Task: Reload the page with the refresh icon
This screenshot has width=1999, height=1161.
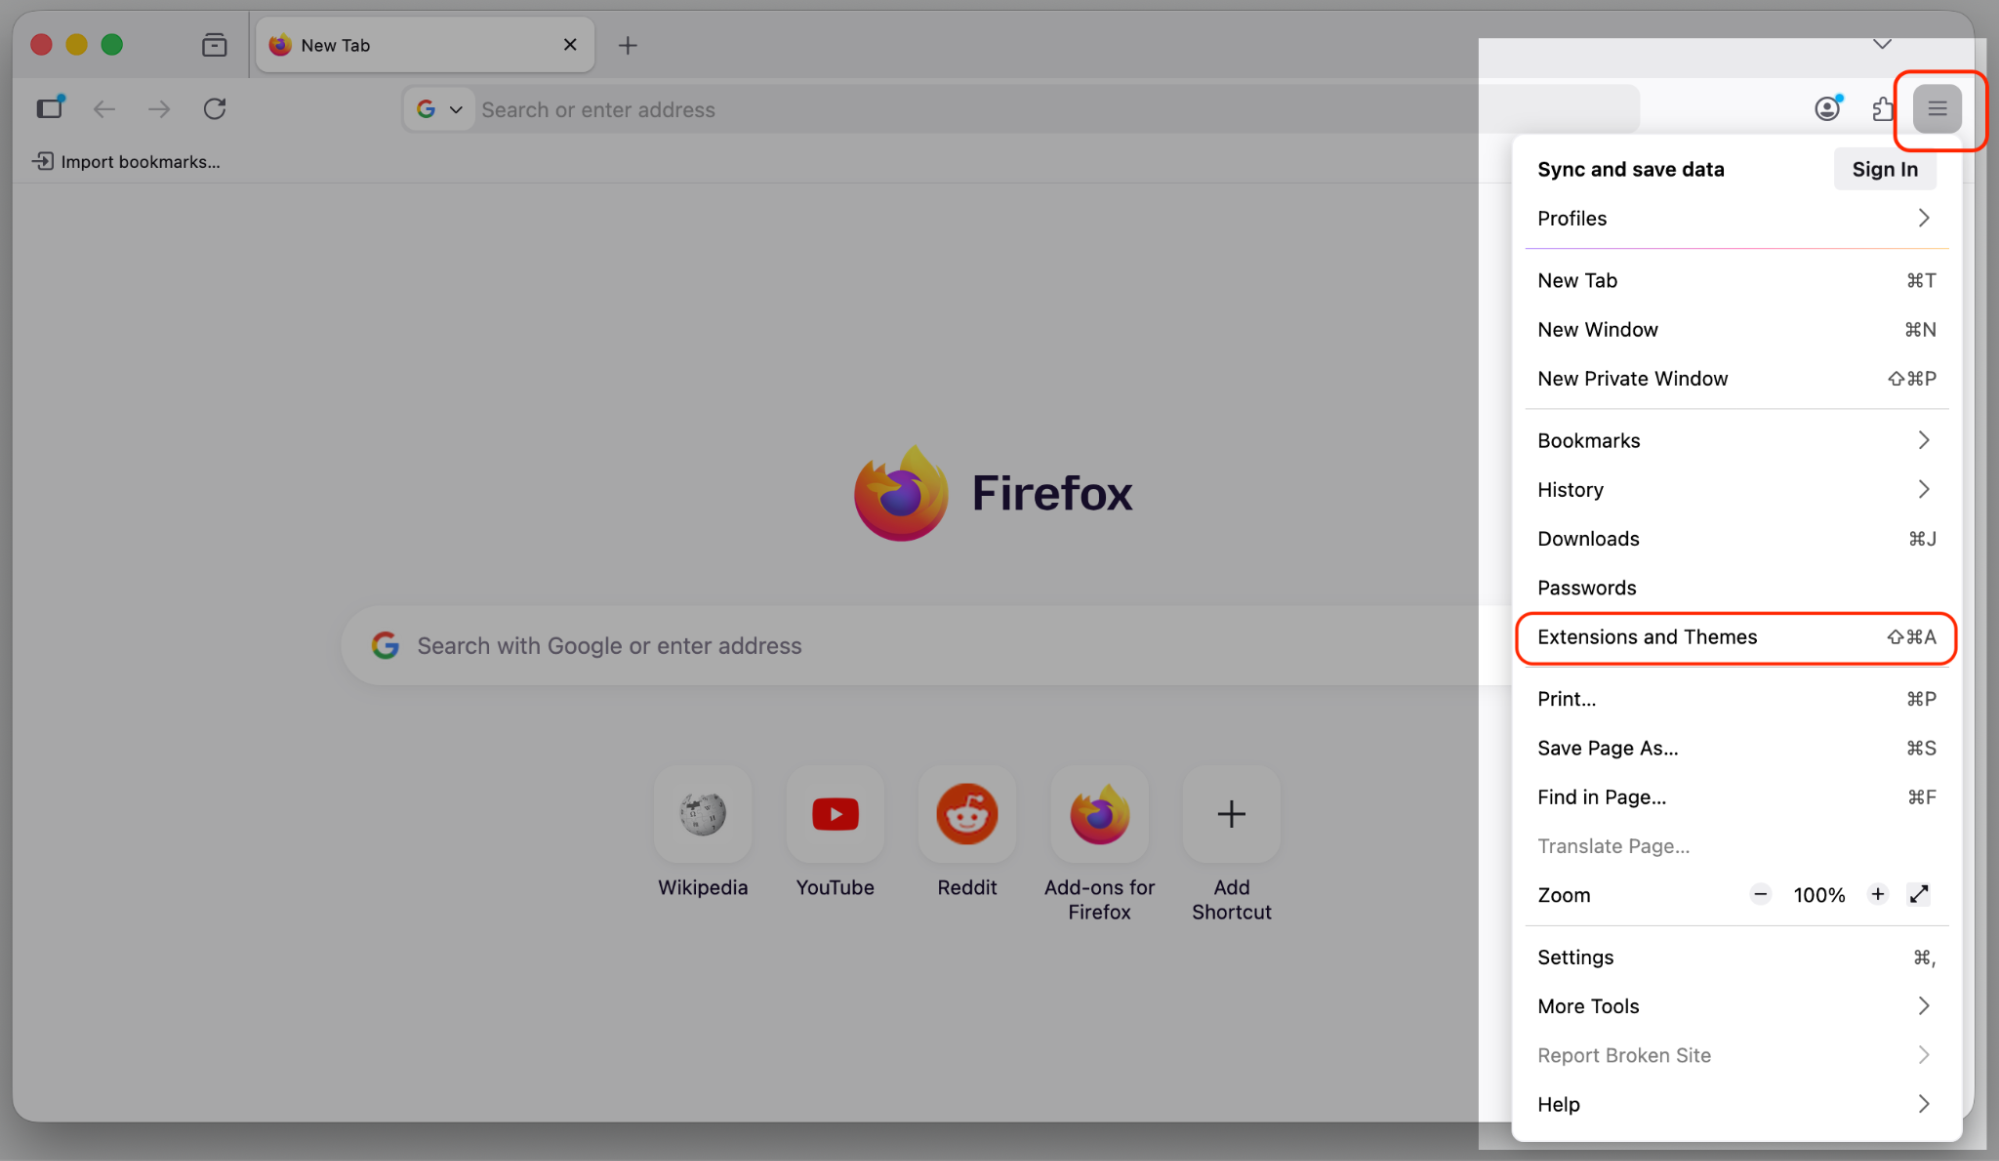Action: tap(215, 109)
